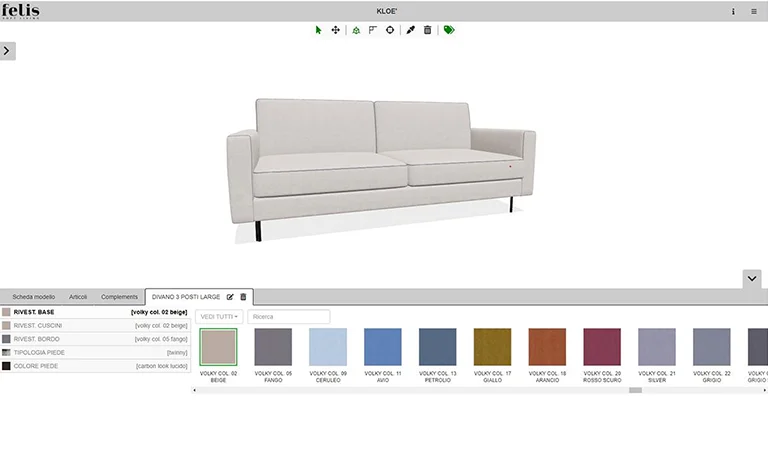Activate the four-arrow move tool

coord(336,30)
